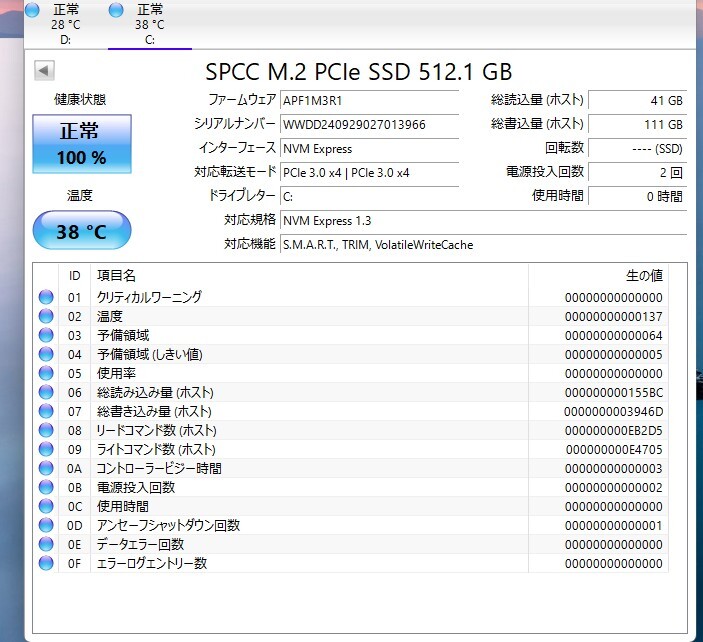
Task: Click status icon for row 0C 使用時間
Action: (x=46, y=506)
